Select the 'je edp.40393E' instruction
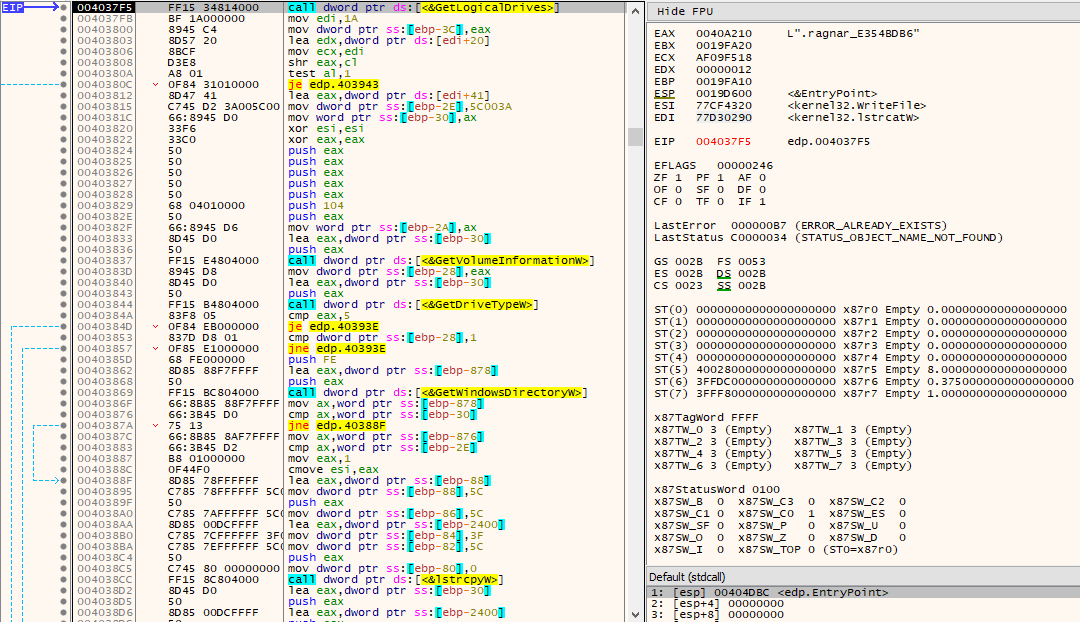The height and width of the screenshot is (622, 1080). (333, 326)
